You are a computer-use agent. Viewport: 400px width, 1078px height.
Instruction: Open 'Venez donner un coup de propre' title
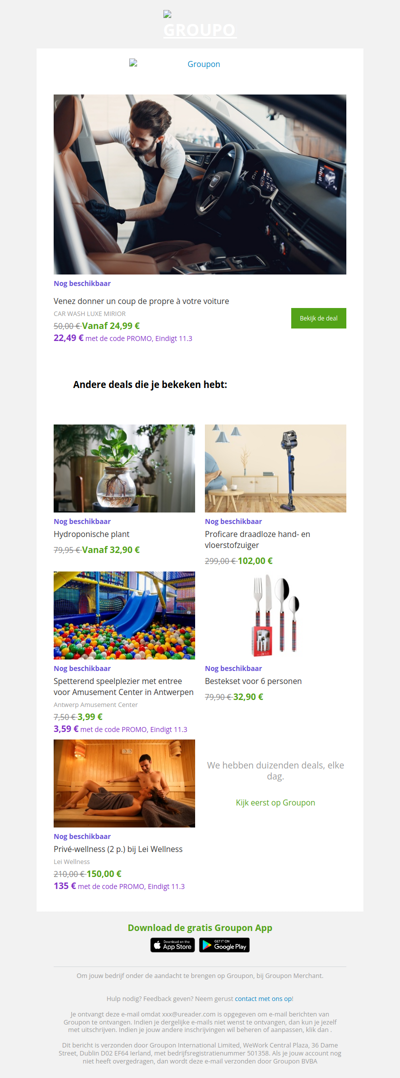[x=142, y=301]
